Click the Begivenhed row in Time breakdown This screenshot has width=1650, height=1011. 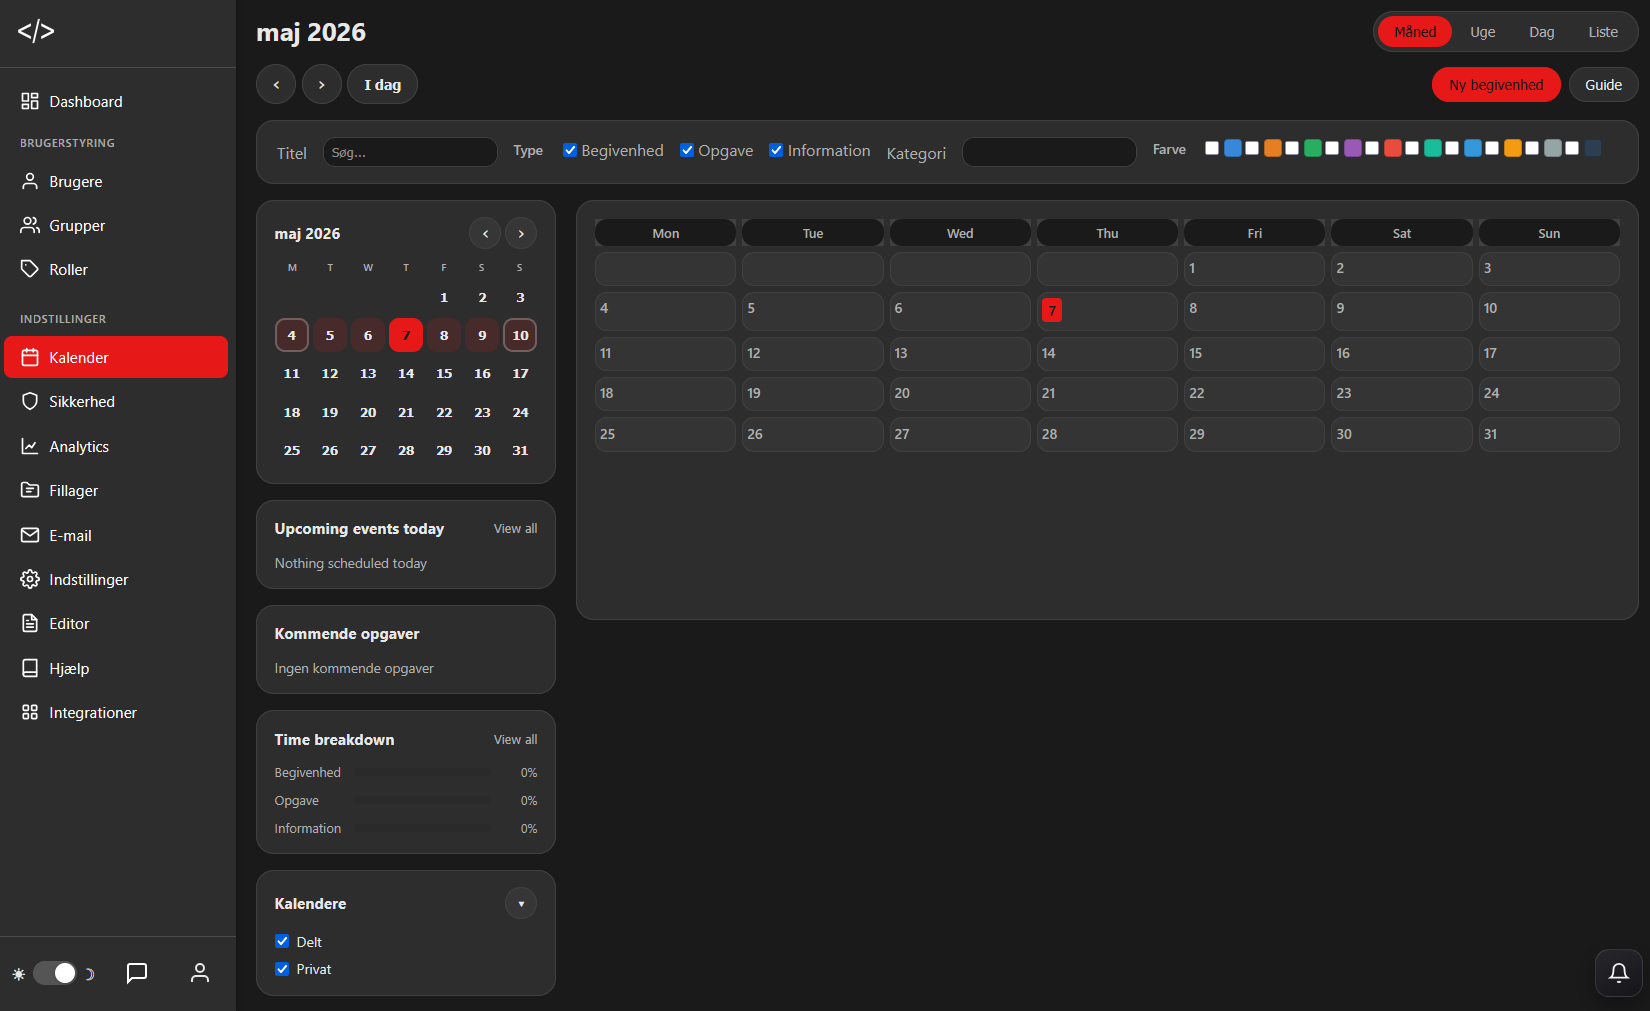click(x=405, y=772)
